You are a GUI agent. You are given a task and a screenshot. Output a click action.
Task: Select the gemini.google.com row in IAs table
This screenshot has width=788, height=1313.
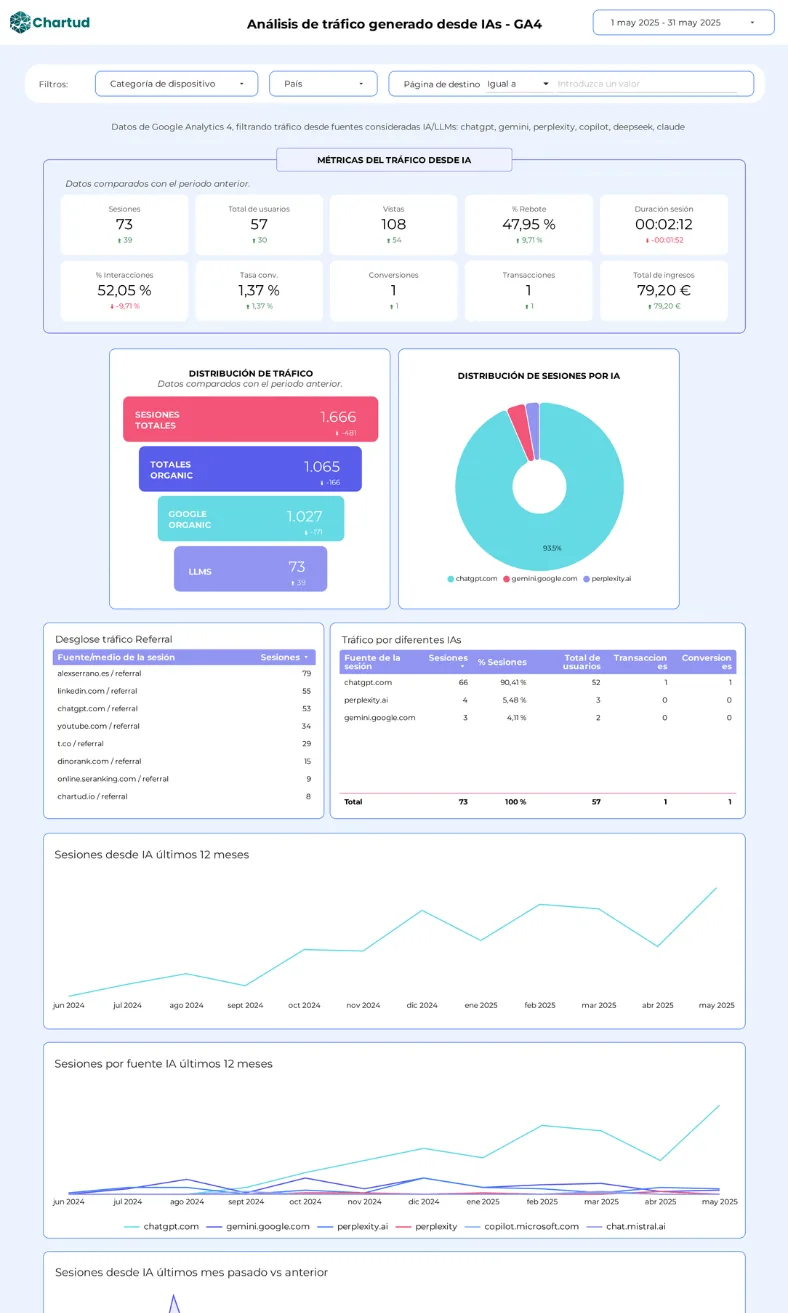point(538,718)
